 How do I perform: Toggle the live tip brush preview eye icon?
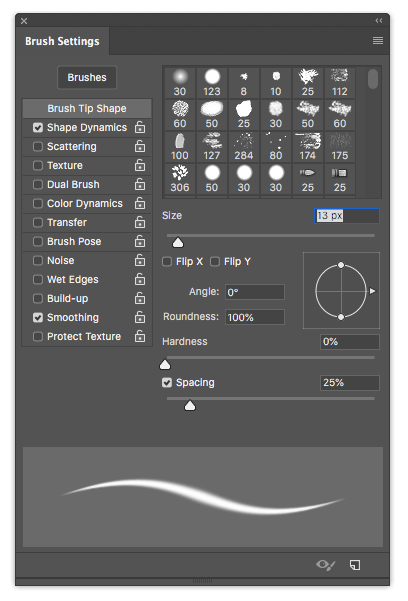click(x=326, y=565)
